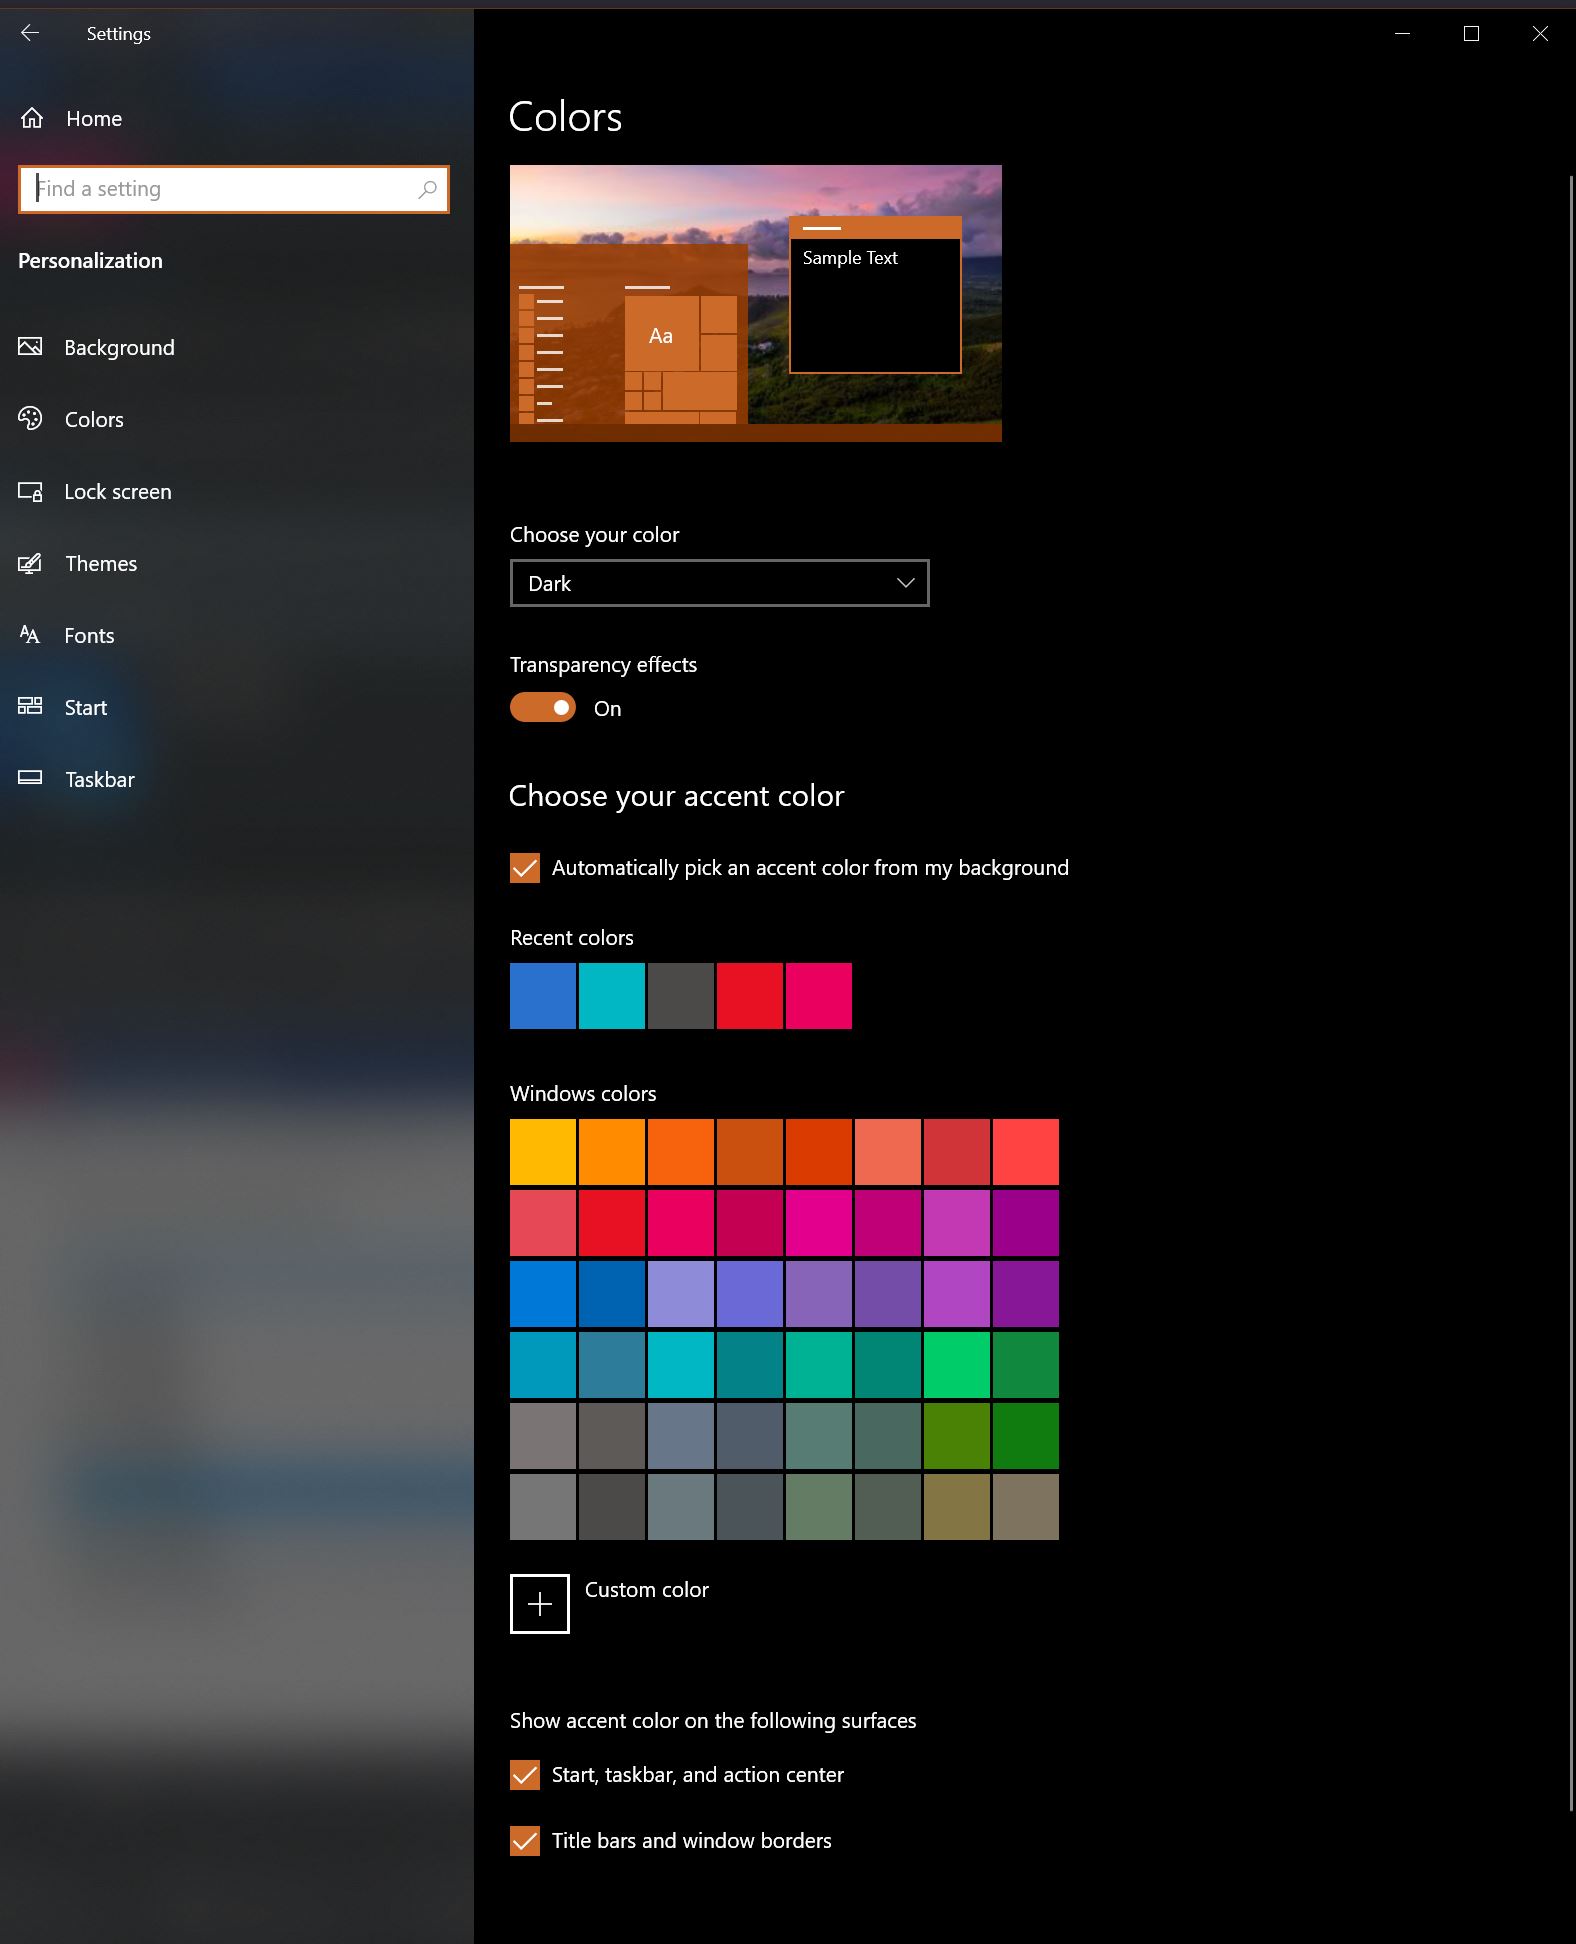Click the Fonts icon in sidebar
The image size is (1576, 1944).
point(30,635)
